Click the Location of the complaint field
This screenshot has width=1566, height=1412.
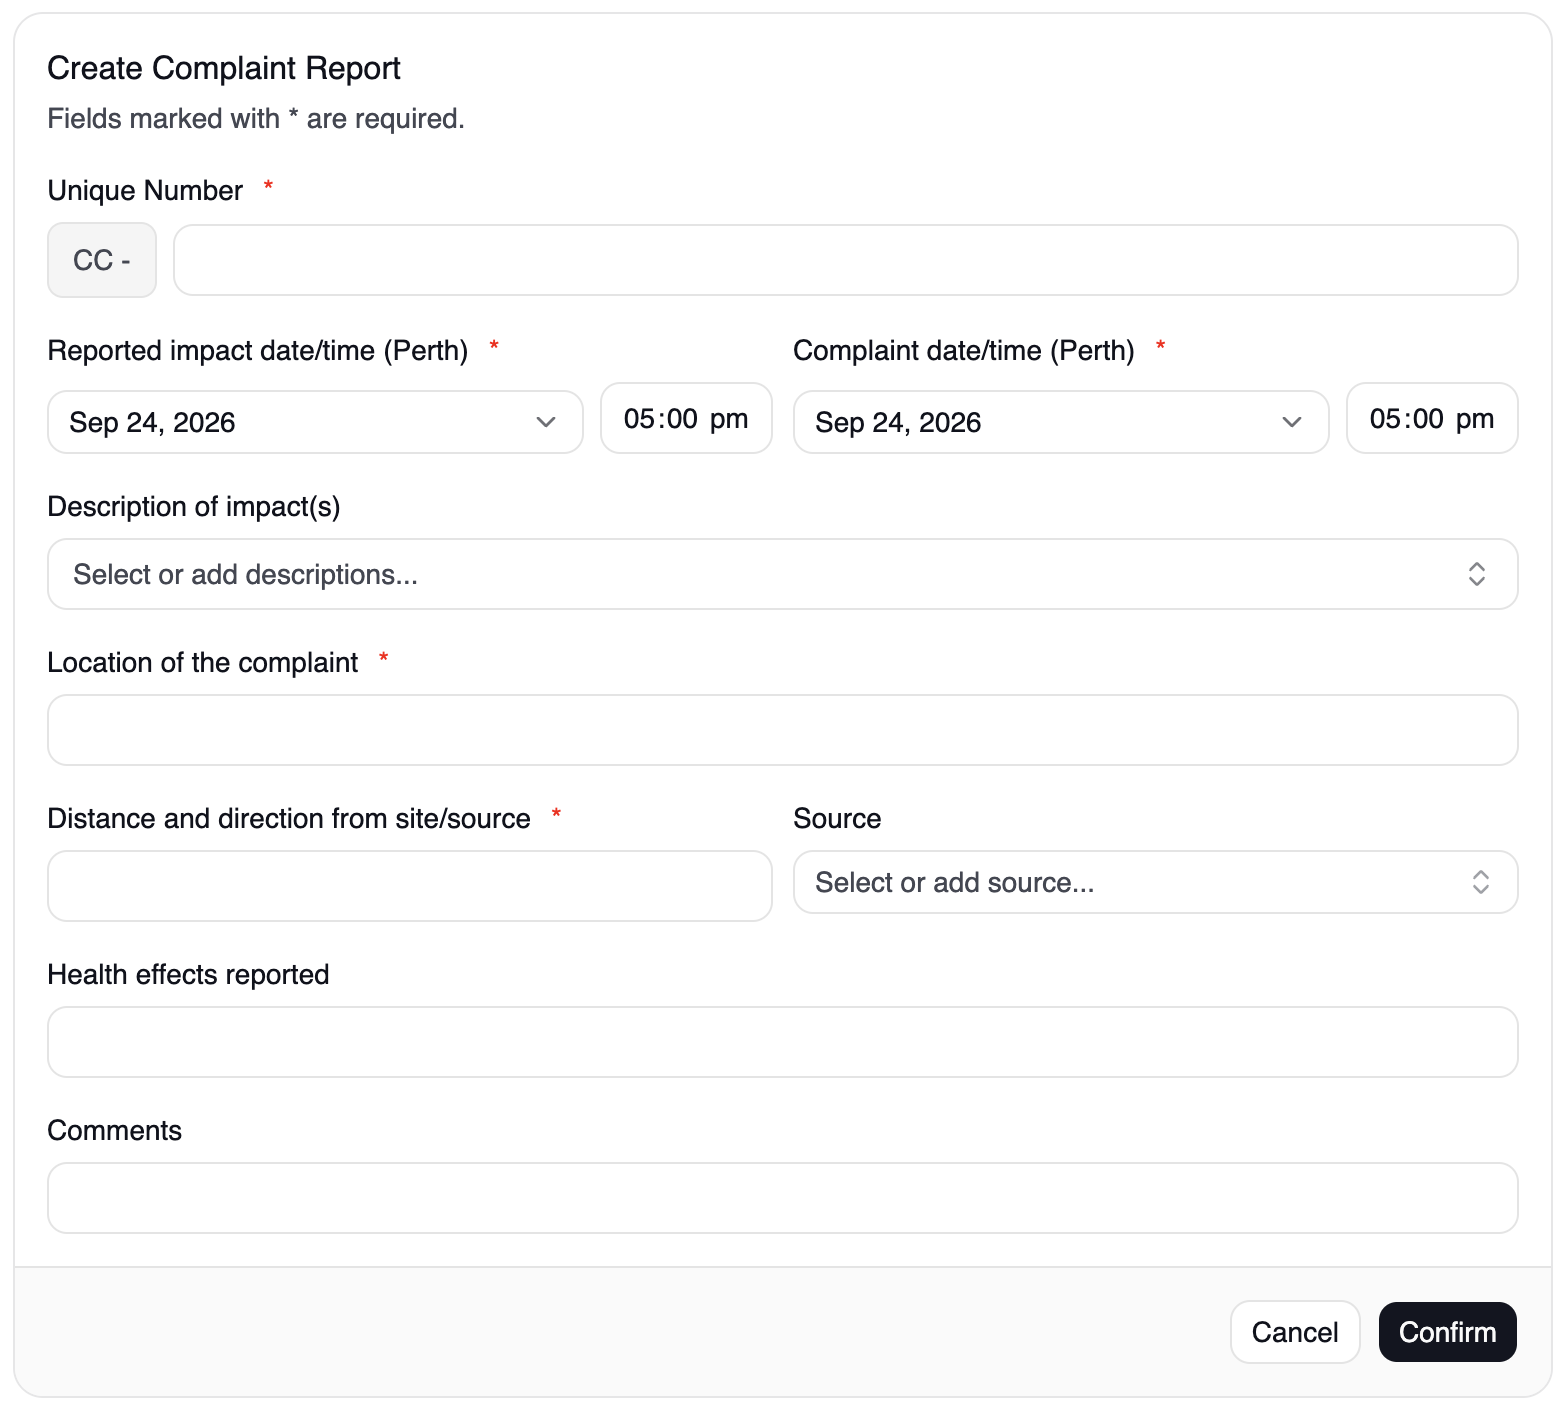(x=783, y=730)
